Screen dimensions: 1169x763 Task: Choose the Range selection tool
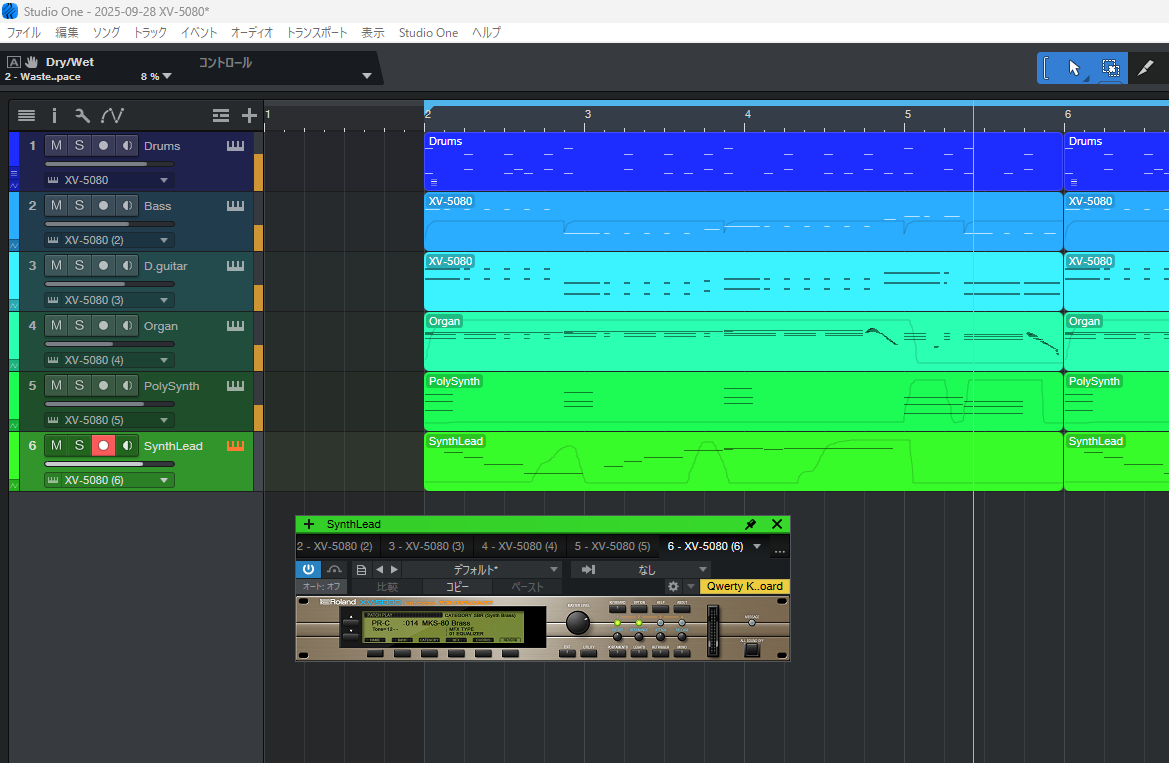(x=1110, y=68)
